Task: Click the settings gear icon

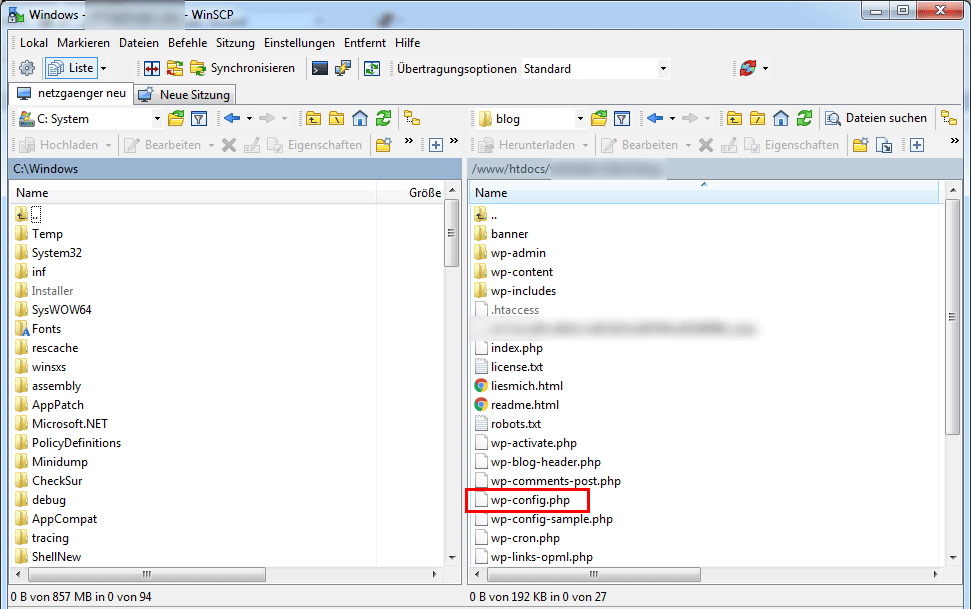Action: pyautogui.click(x=27, y=69)
